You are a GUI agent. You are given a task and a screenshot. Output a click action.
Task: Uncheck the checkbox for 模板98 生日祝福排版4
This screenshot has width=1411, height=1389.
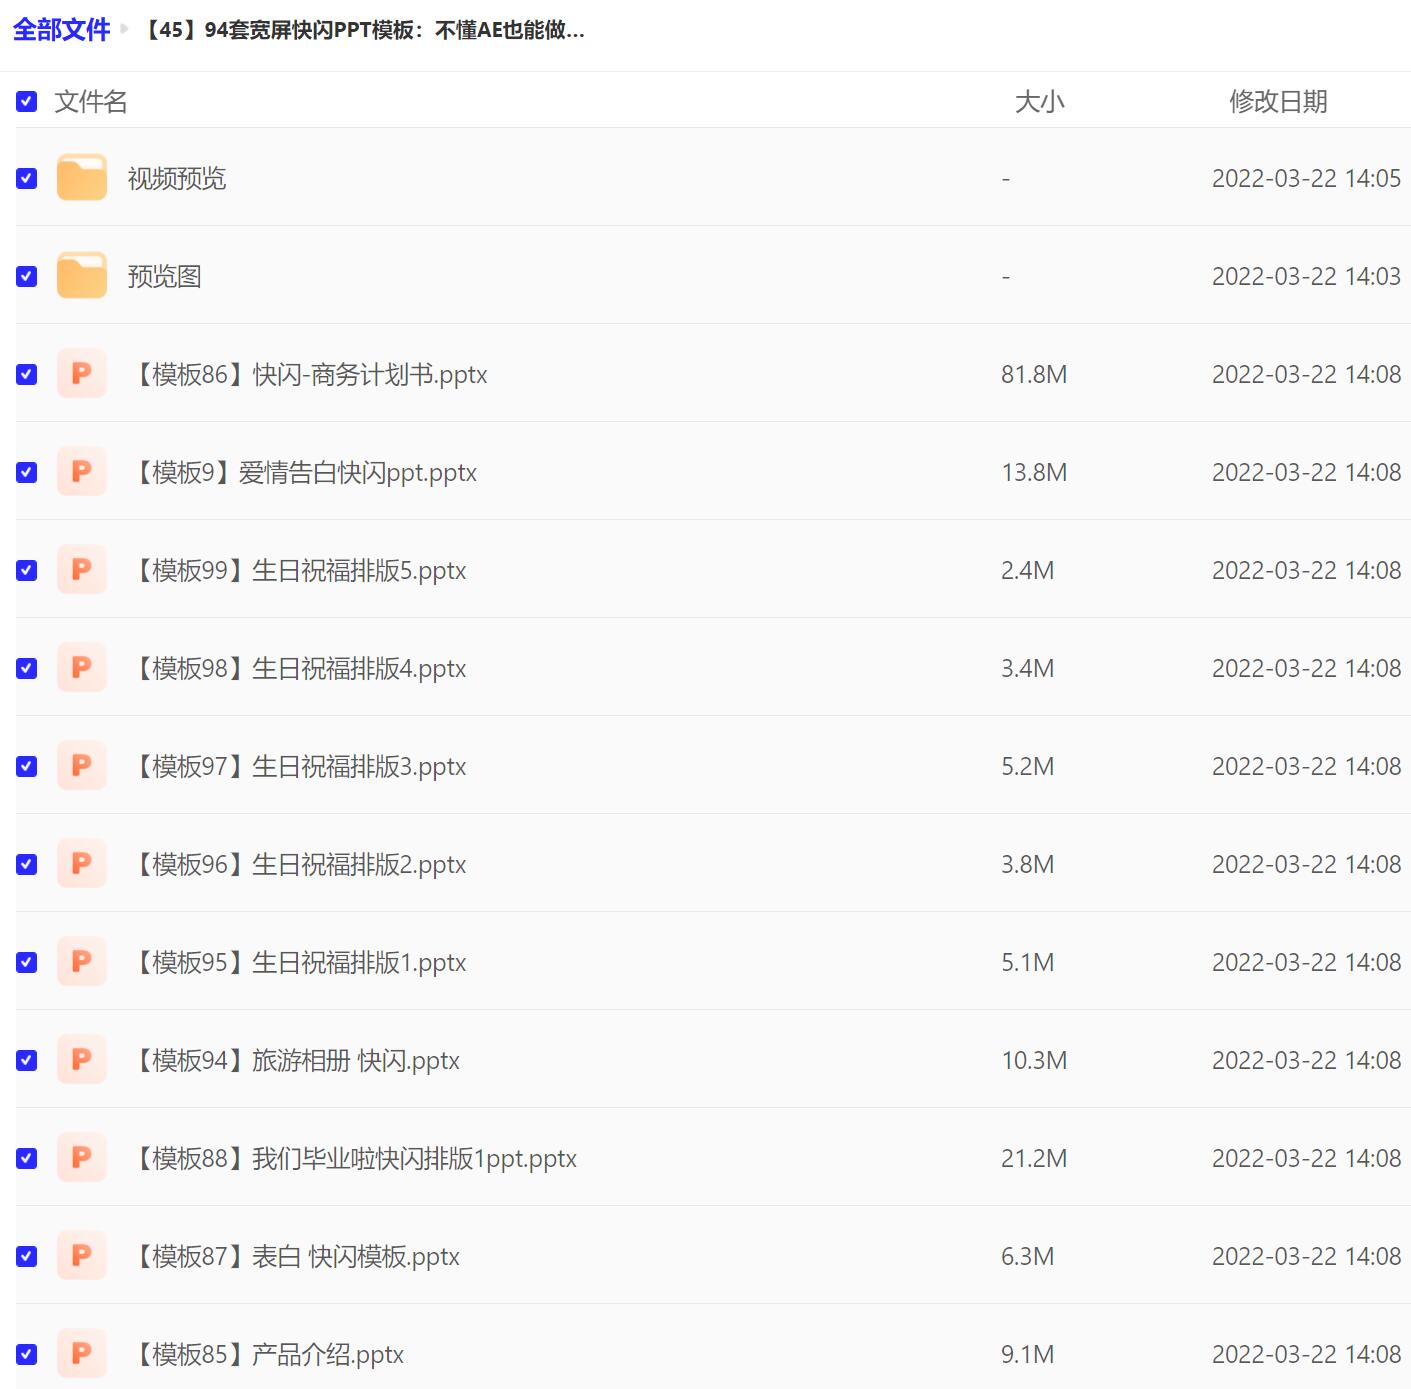[x=27, y=668]
